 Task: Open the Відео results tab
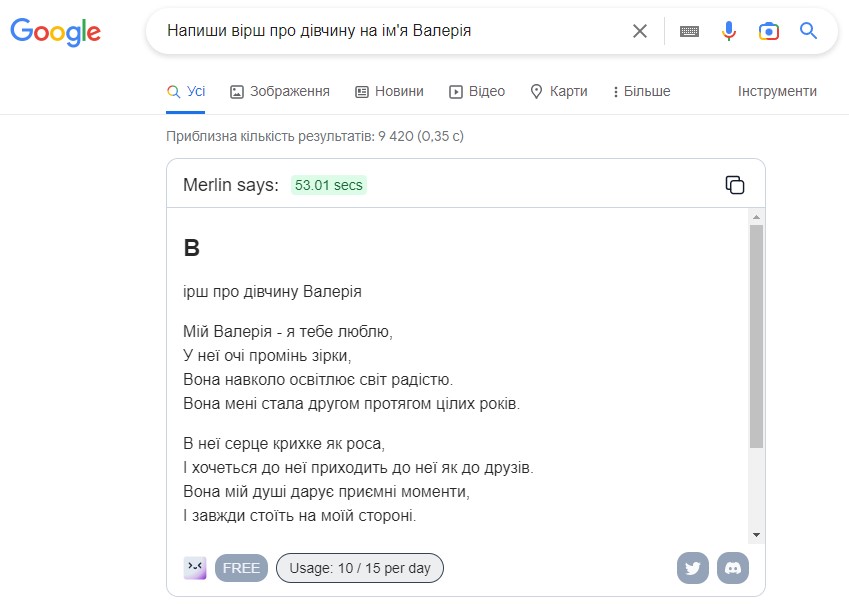[477, 91]
